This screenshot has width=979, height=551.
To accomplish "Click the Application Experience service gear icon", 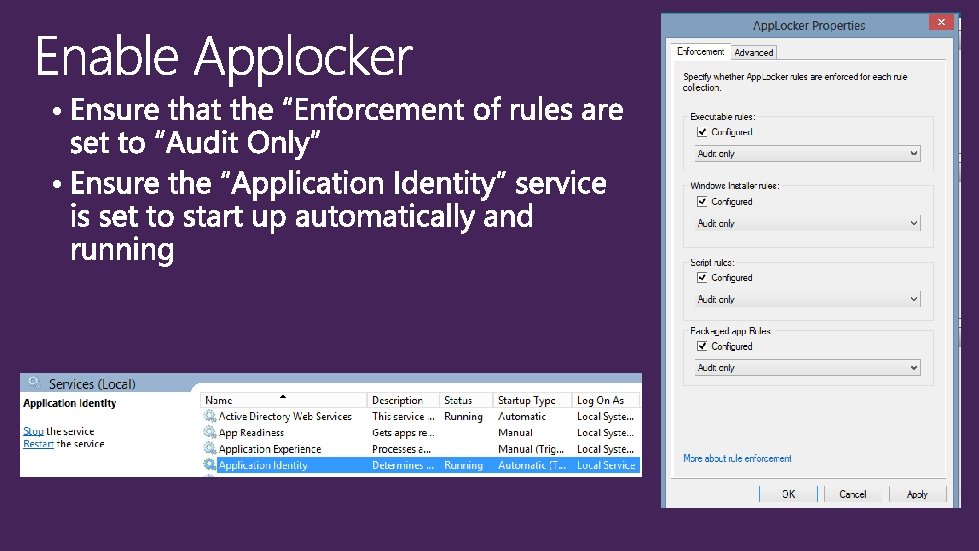I will coord(210,449).
